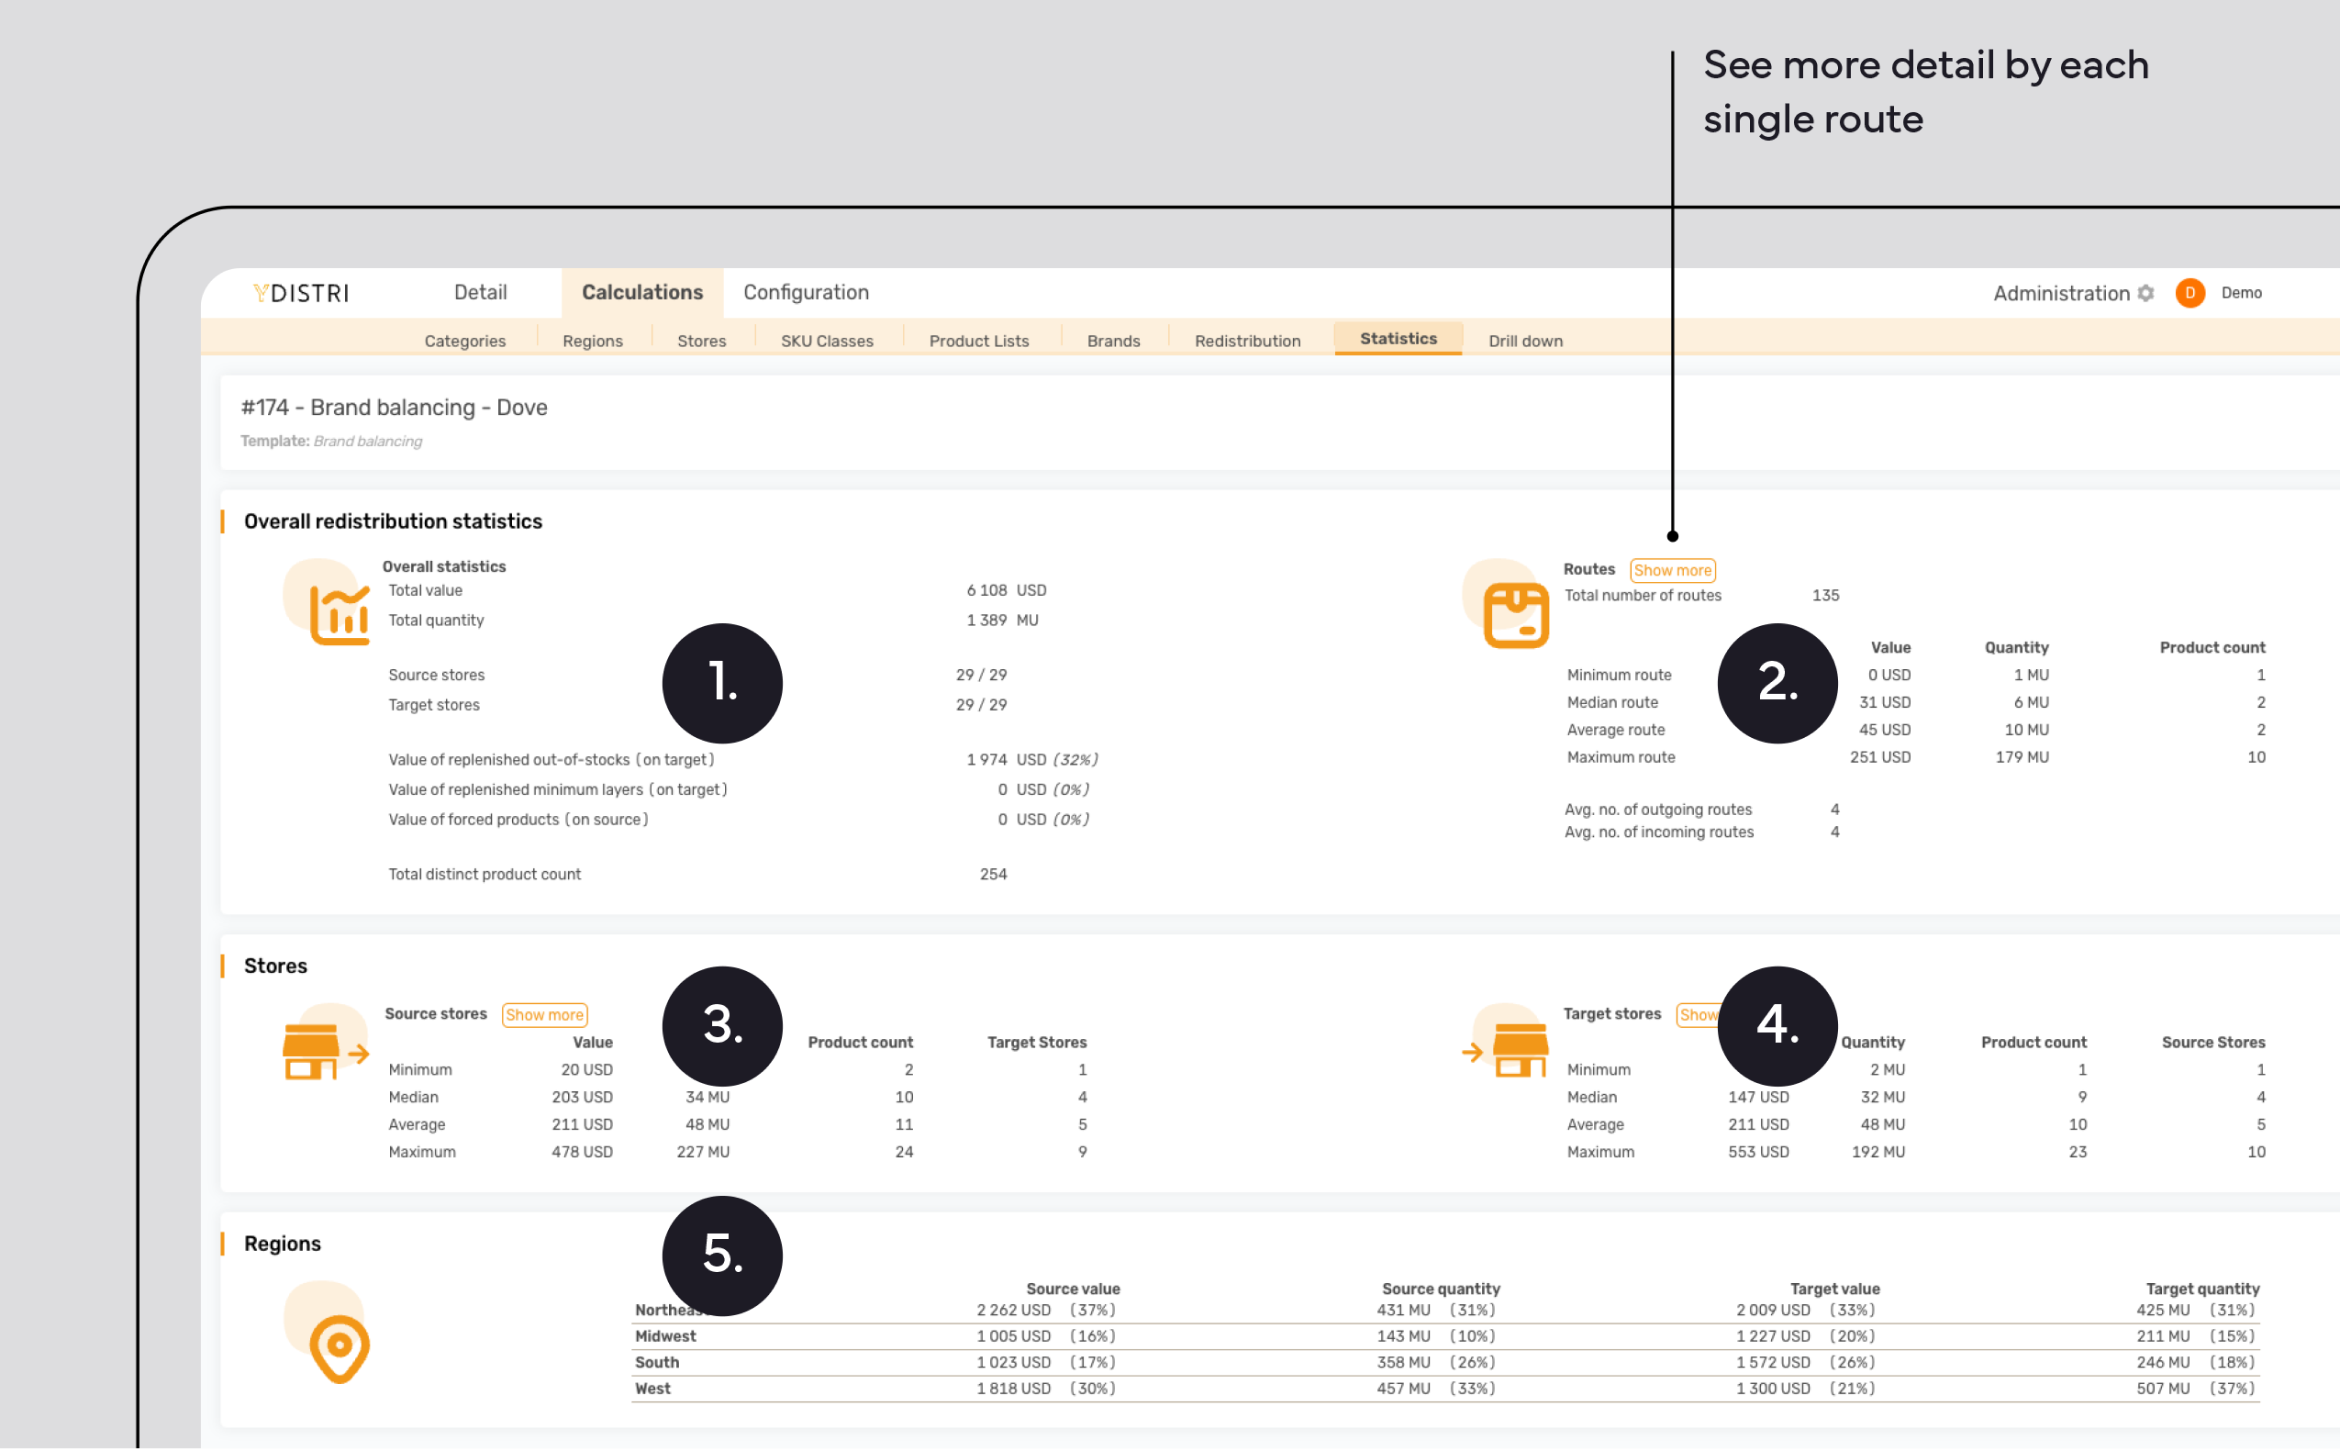The width and height of the screenshot is (2340, 1449).
Task: Select the Regions sub-tab
Action: click(x=593, y=341)
